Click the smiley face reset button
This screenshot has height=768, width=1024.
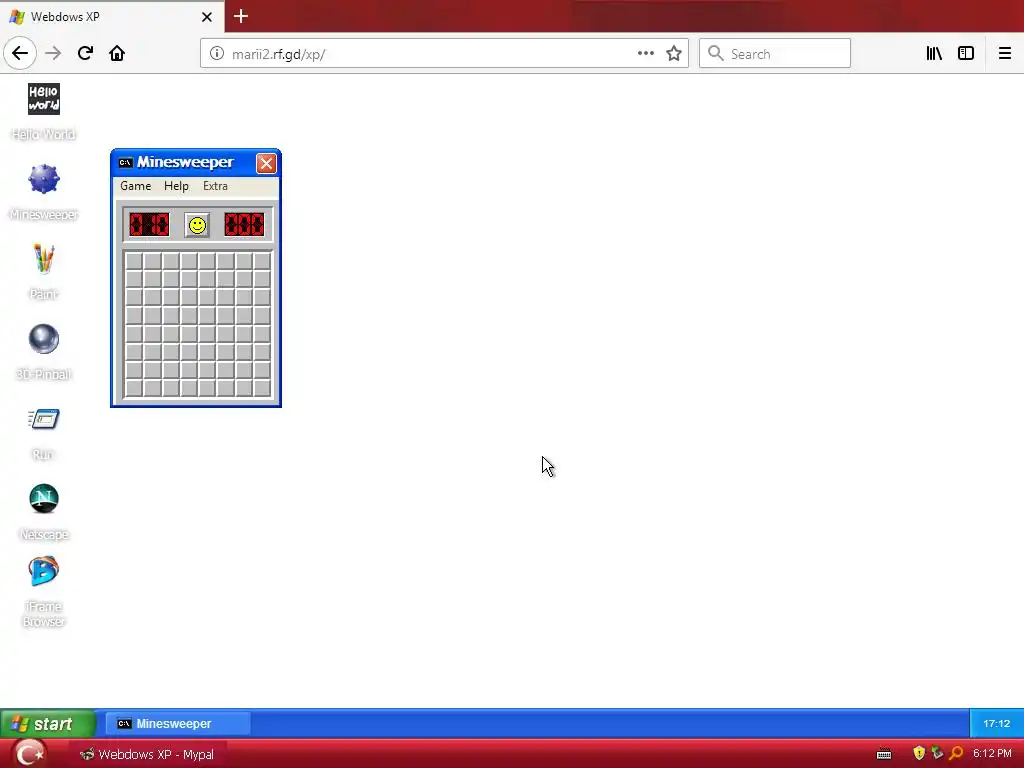coord(197,225)
